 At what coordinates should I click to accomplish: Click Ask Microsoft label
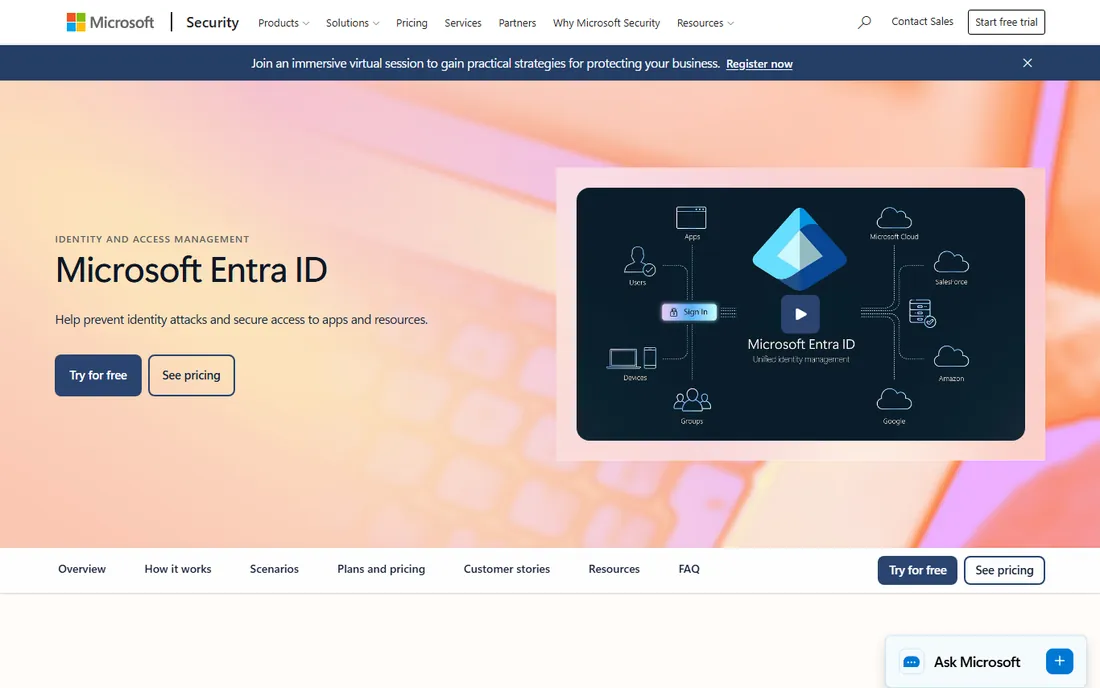[x=977, y=662]
